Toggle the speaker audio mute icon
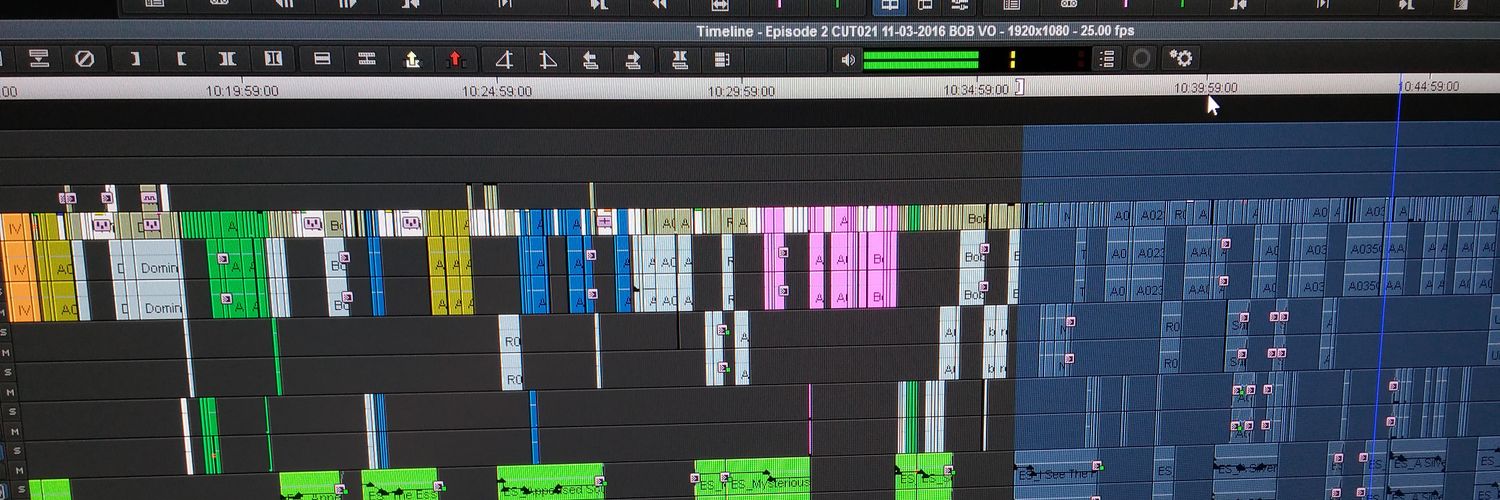Image resolution: width=1500 pixels, height=500 pixels. coord(848,60)
